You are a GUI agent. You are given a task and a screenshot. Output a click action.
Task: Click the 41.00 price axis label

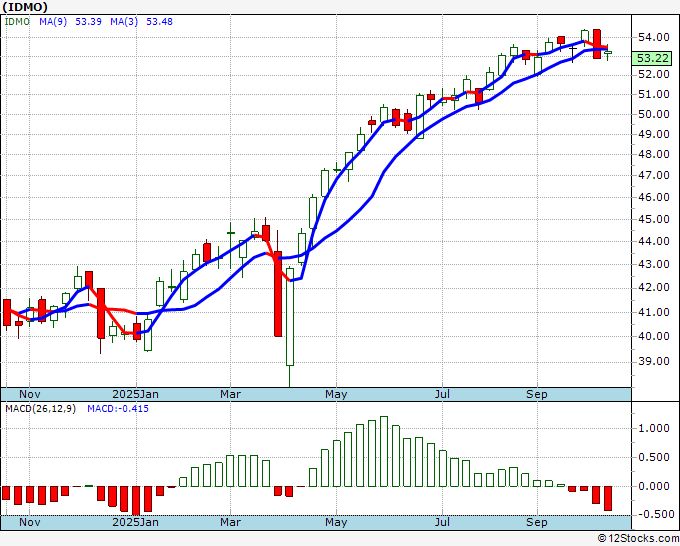(654, 312)
